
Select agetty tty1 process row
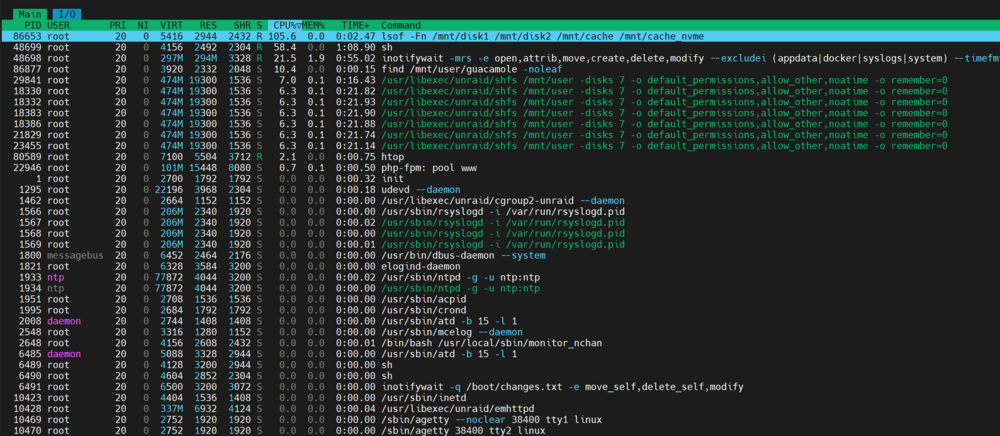[x=500, y=419]
